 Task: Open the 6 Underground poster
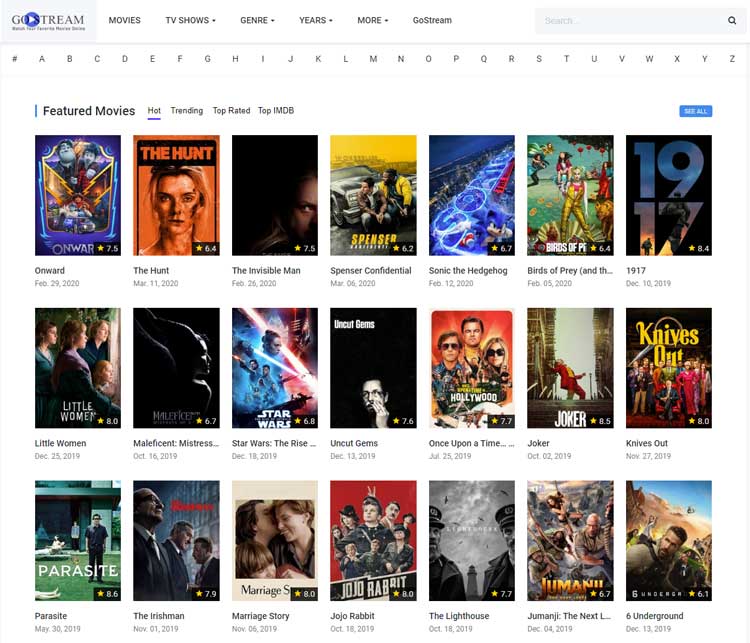click(x=669, y=541)
